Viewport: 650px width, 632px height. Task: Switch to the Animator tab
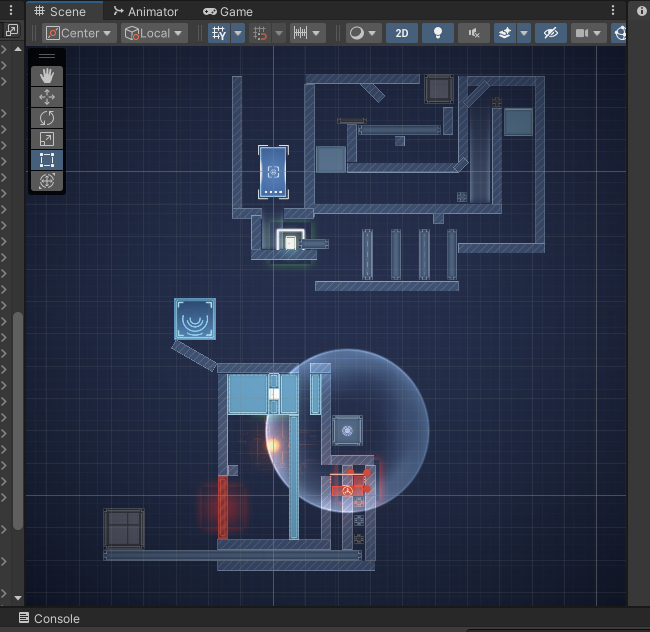coord(145,11)
